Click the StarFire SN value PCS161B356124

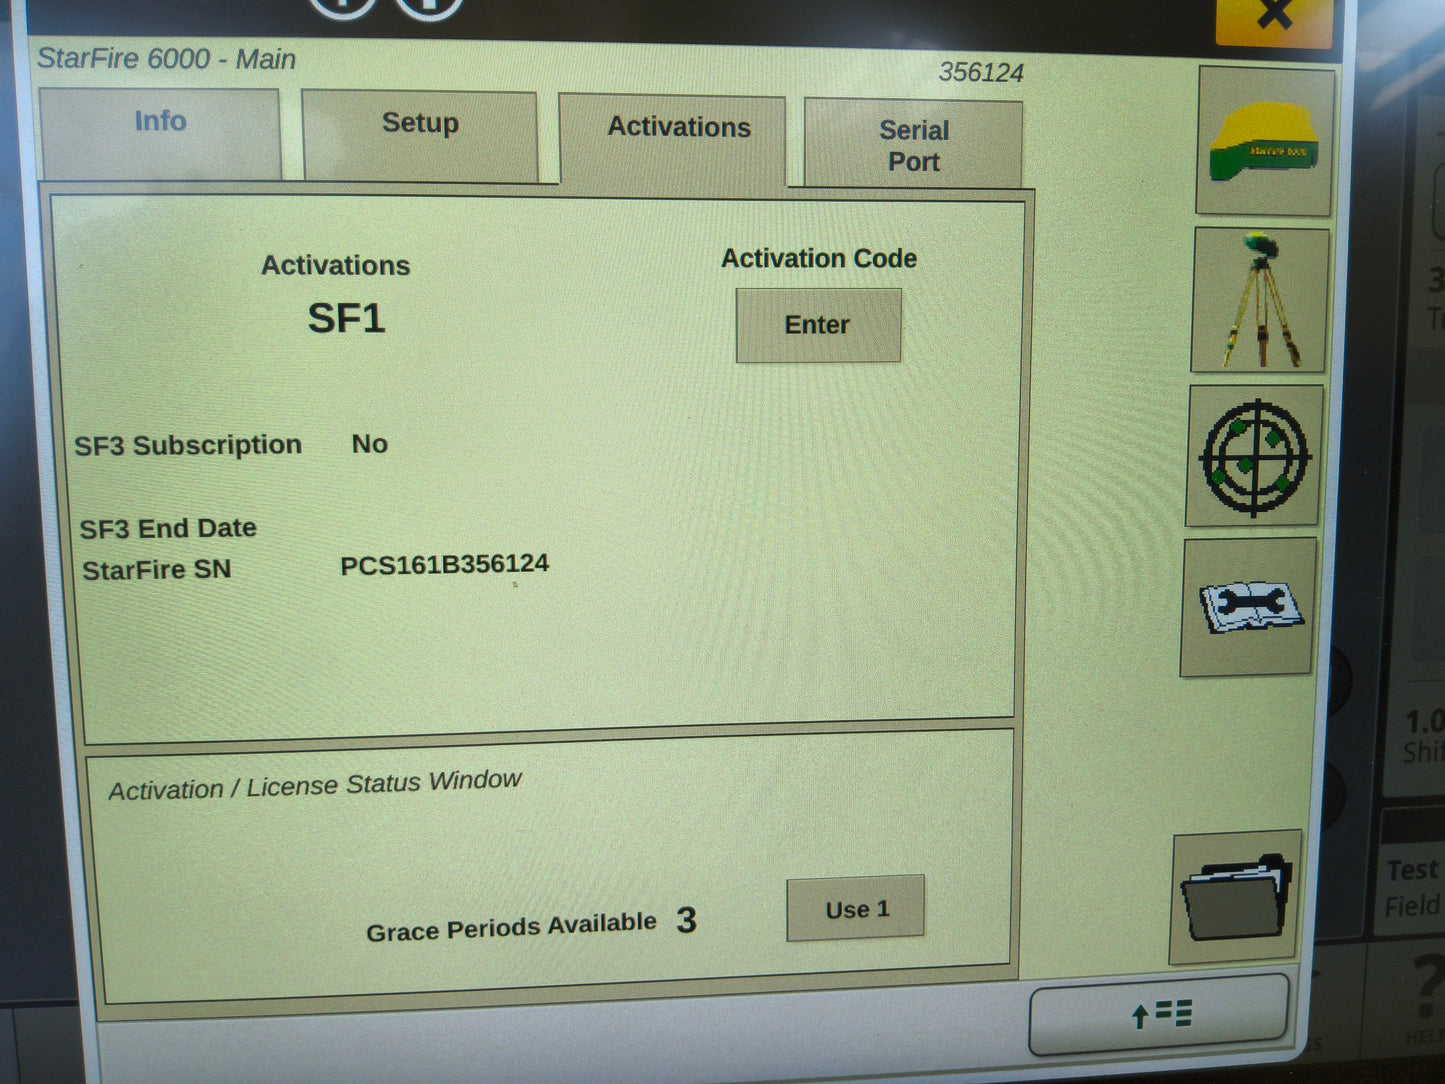click(x=444, y=563)
